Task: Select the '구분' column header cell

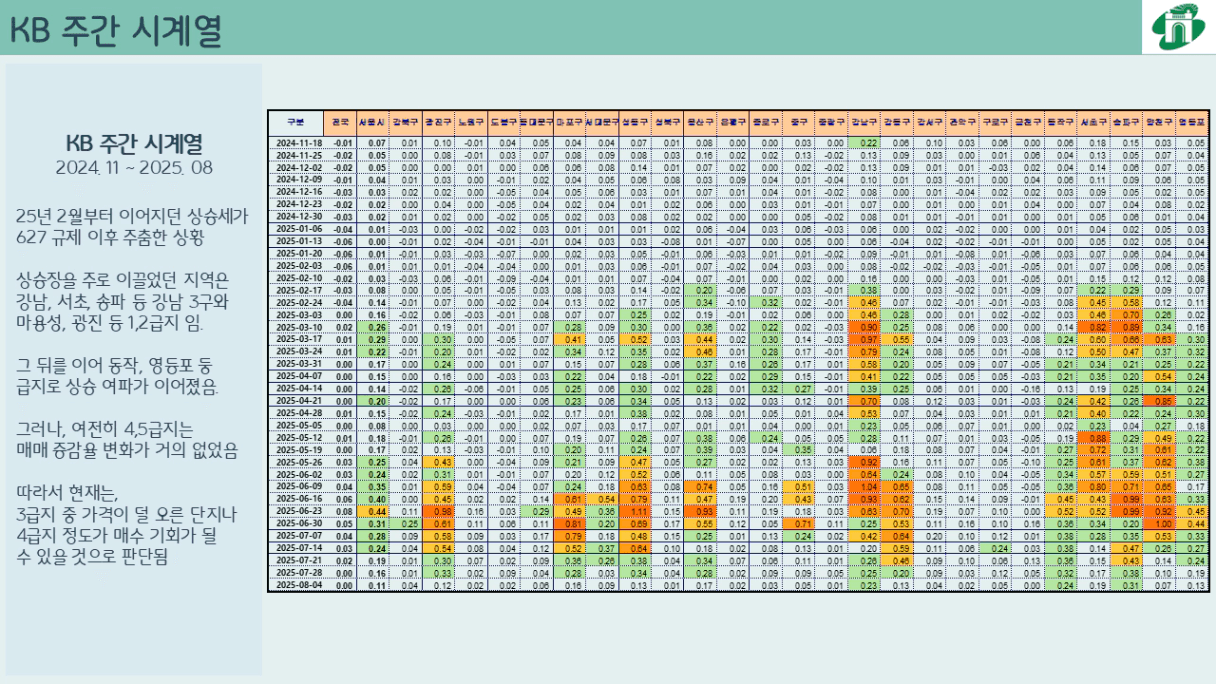Action: (296, 121)
